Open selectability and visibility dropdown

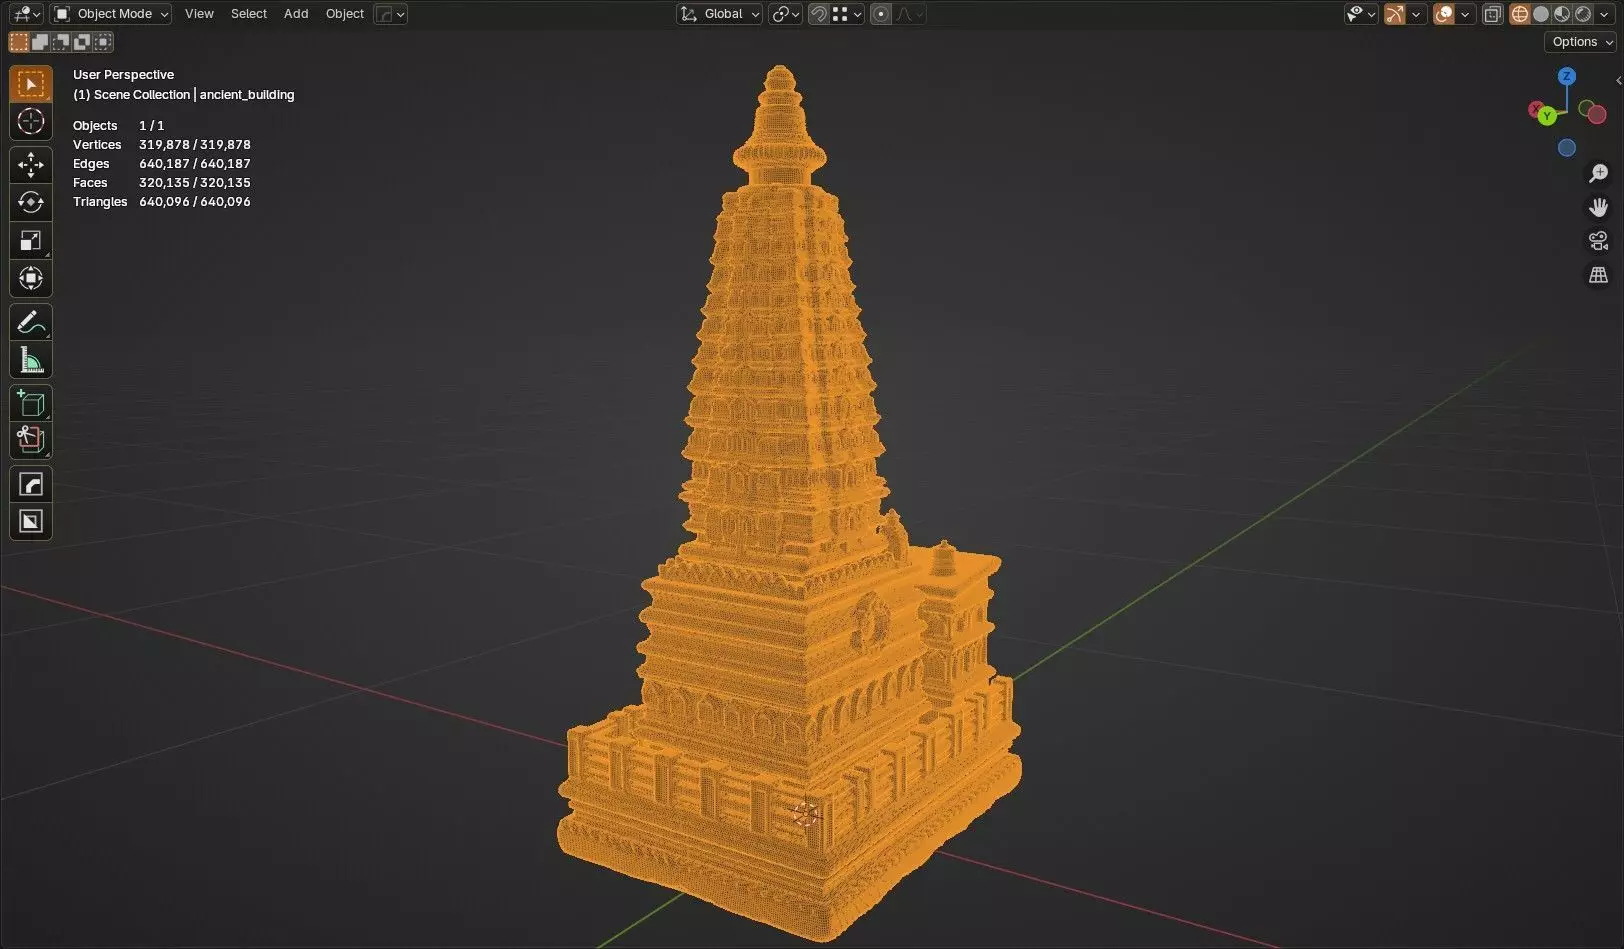click(1361, 14)
